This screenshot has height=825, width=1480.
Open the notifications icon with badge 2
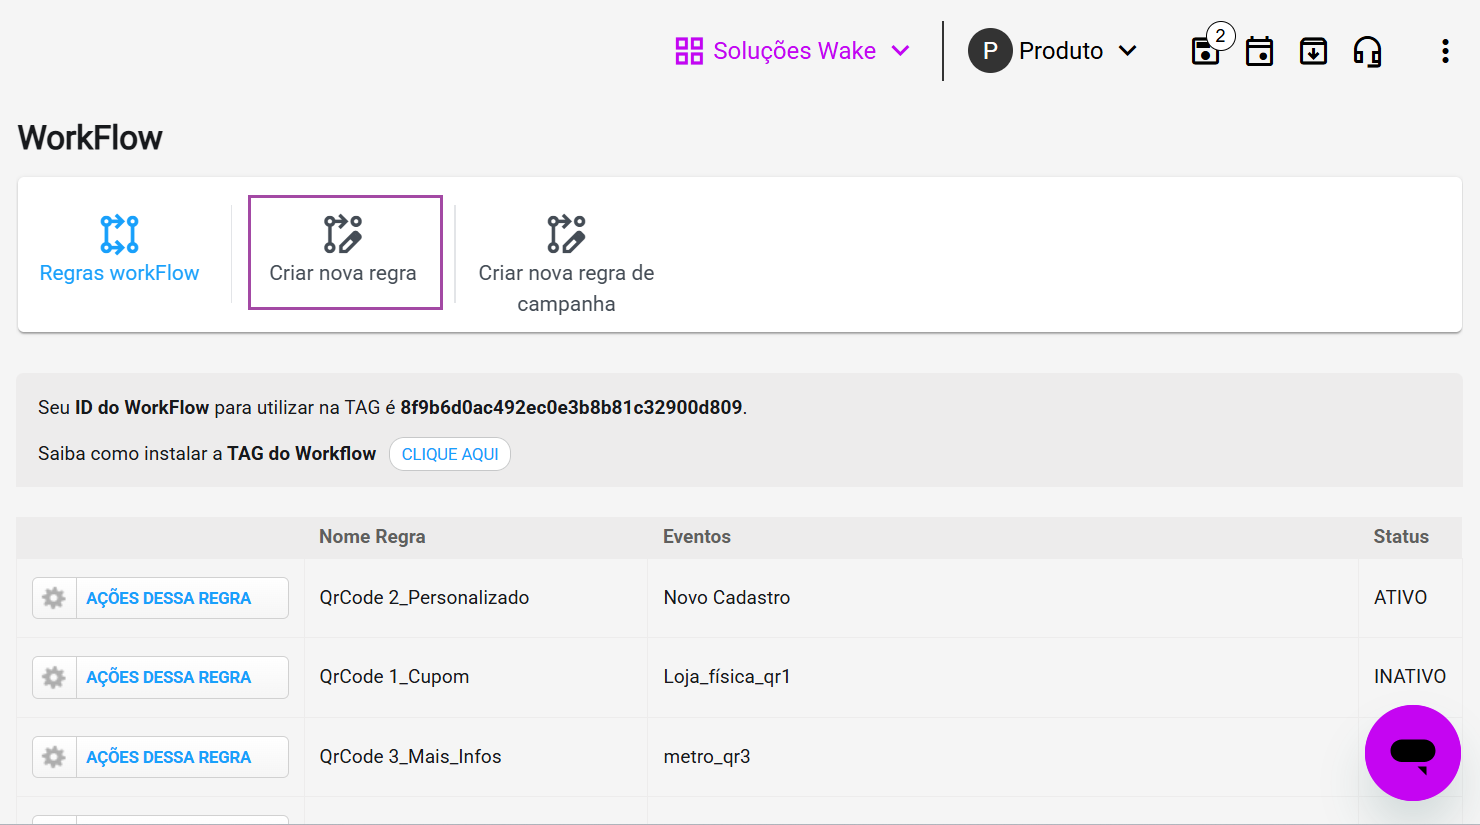(1207, 50)
